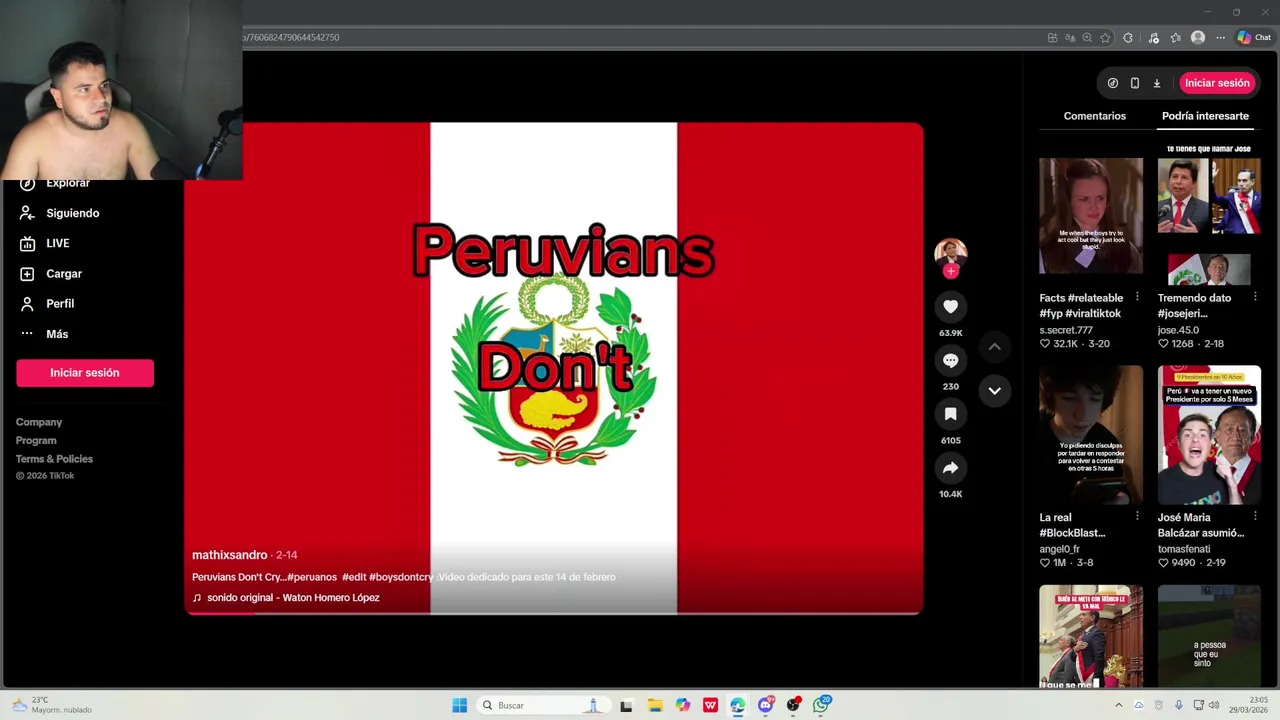Like the video with the heart icon
This screenshot has height=720, width=1280.
tap(950, 307)
